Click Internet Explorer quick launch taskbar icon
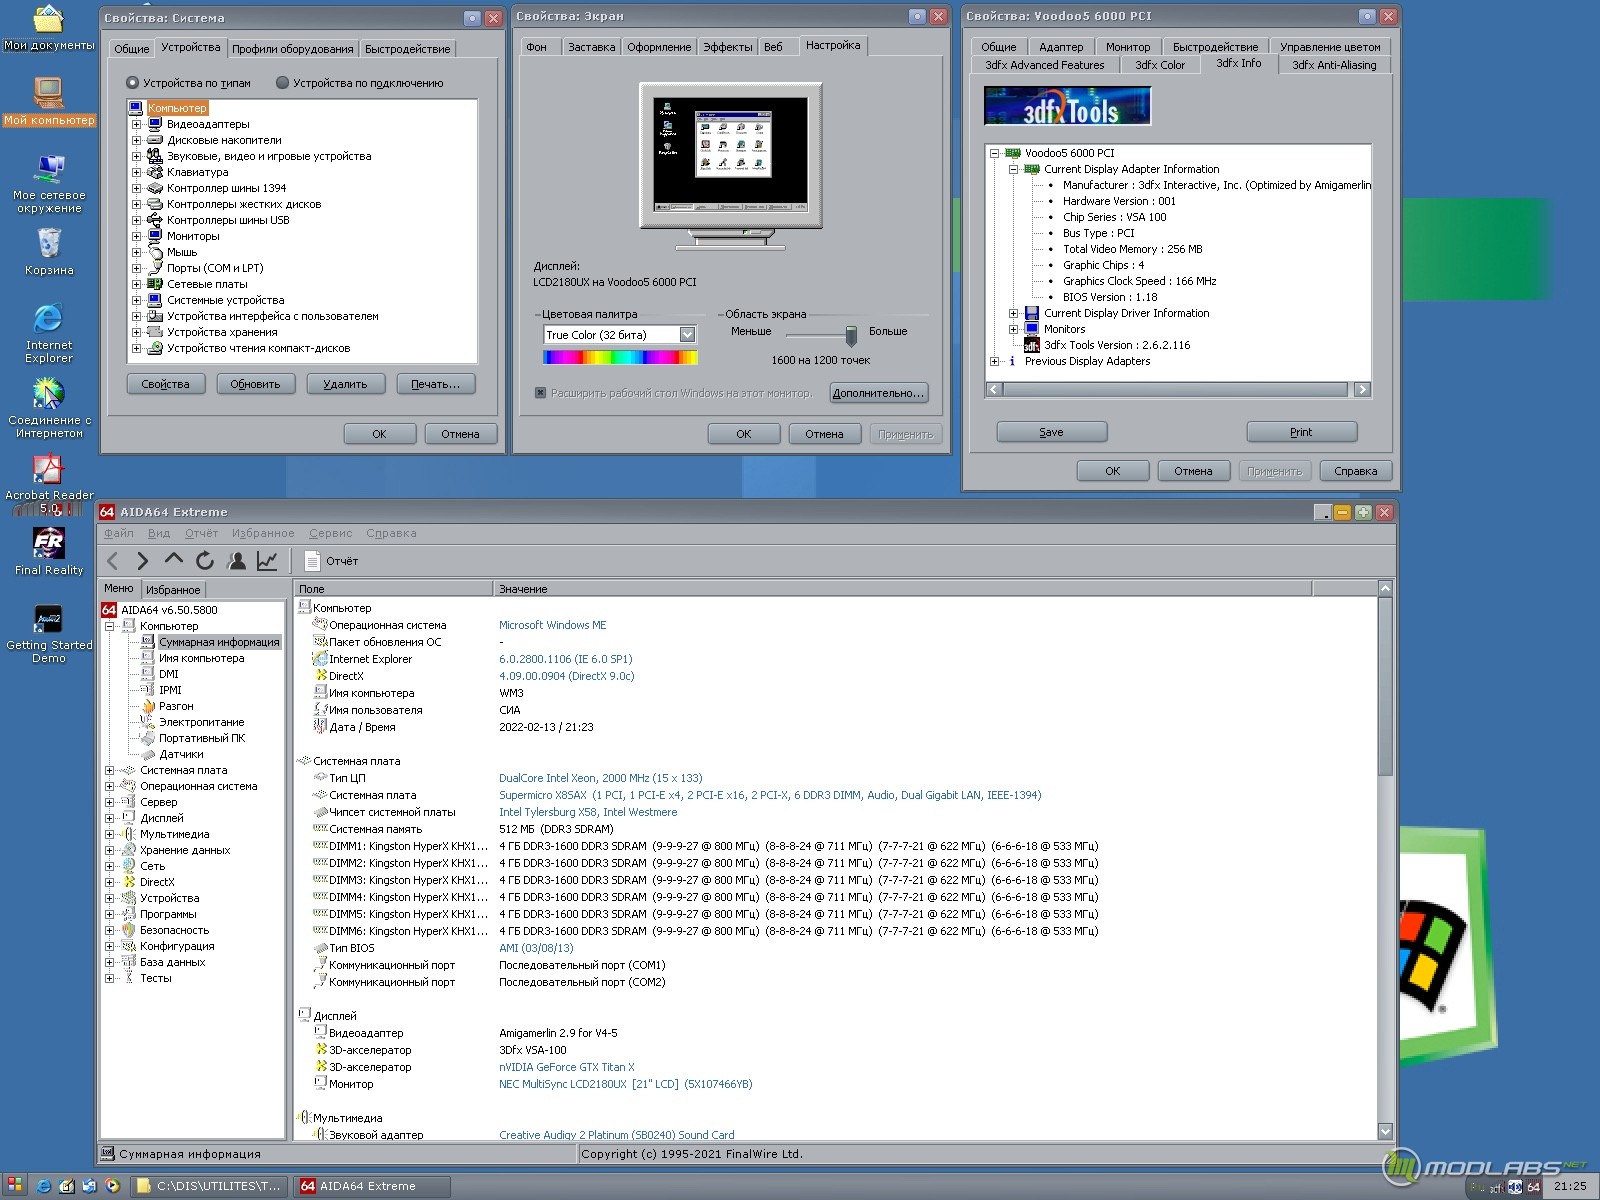 click(x=44, y=1186)
